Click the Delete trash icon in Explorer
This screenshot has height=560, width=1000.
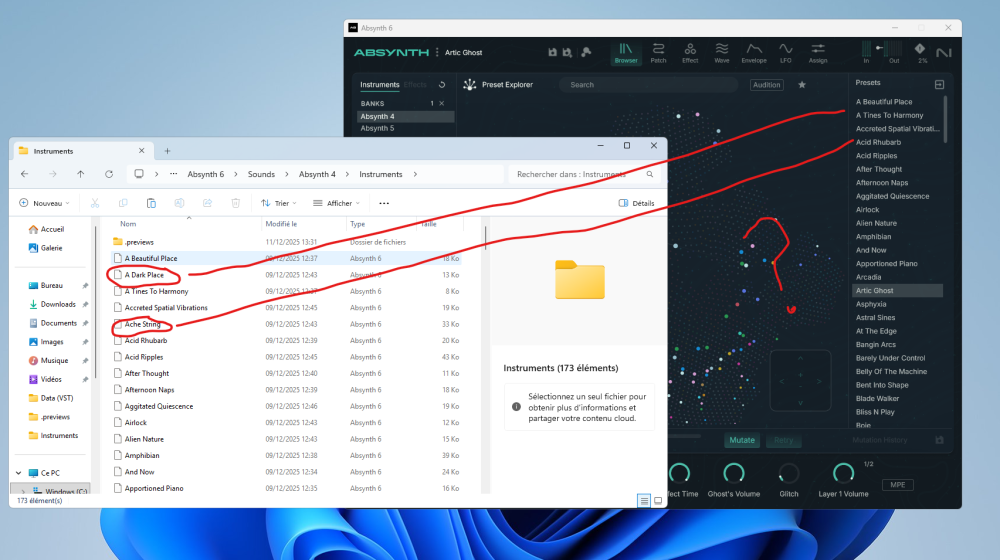click(x=235, y=203)
